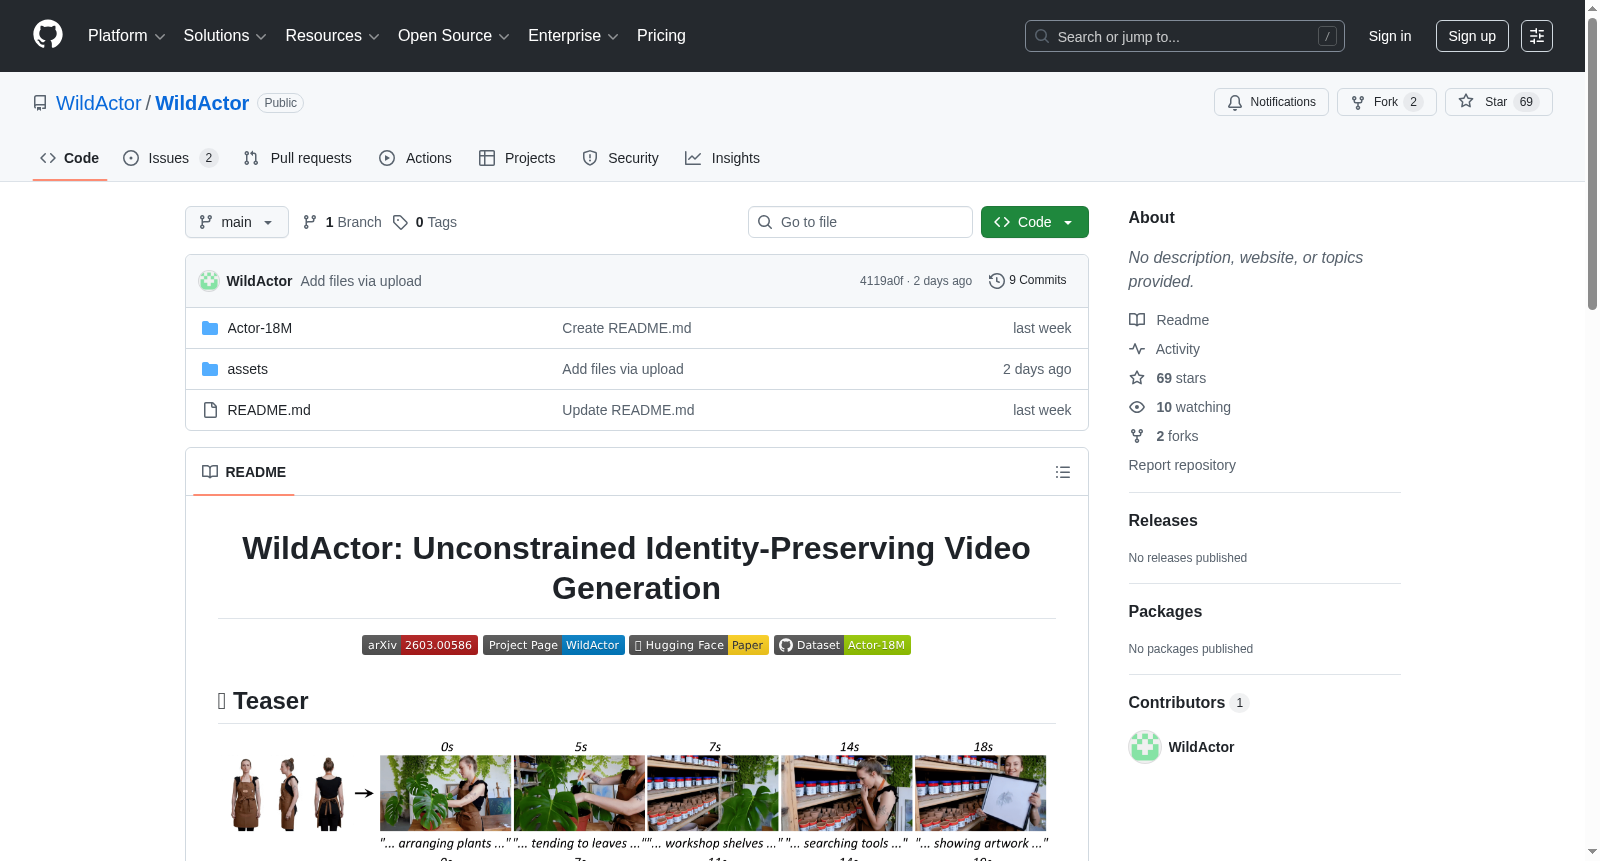Expand the Enterprise menu
The width and height of the screenshot is (1600, 861).
pyautogui.click(x=573, y=36)
